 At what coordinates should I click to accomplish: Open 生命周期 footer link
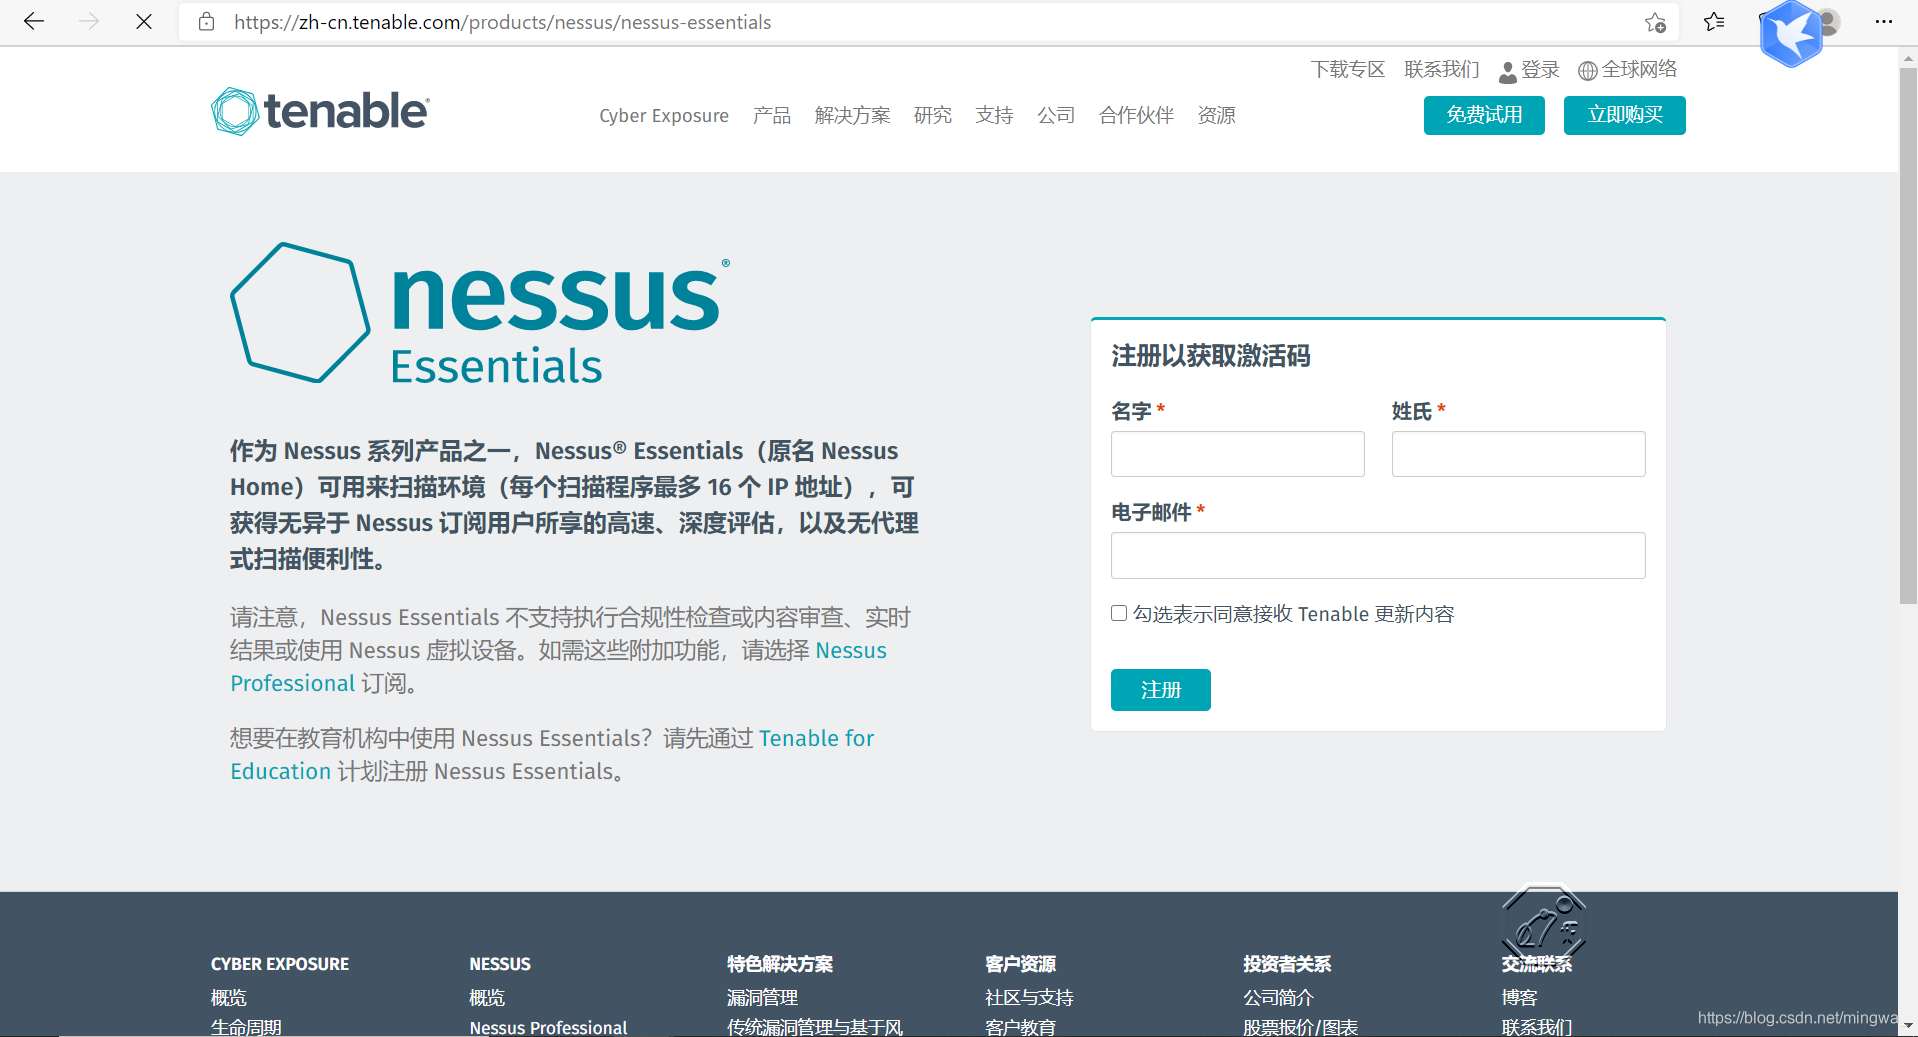[246, 1027]
